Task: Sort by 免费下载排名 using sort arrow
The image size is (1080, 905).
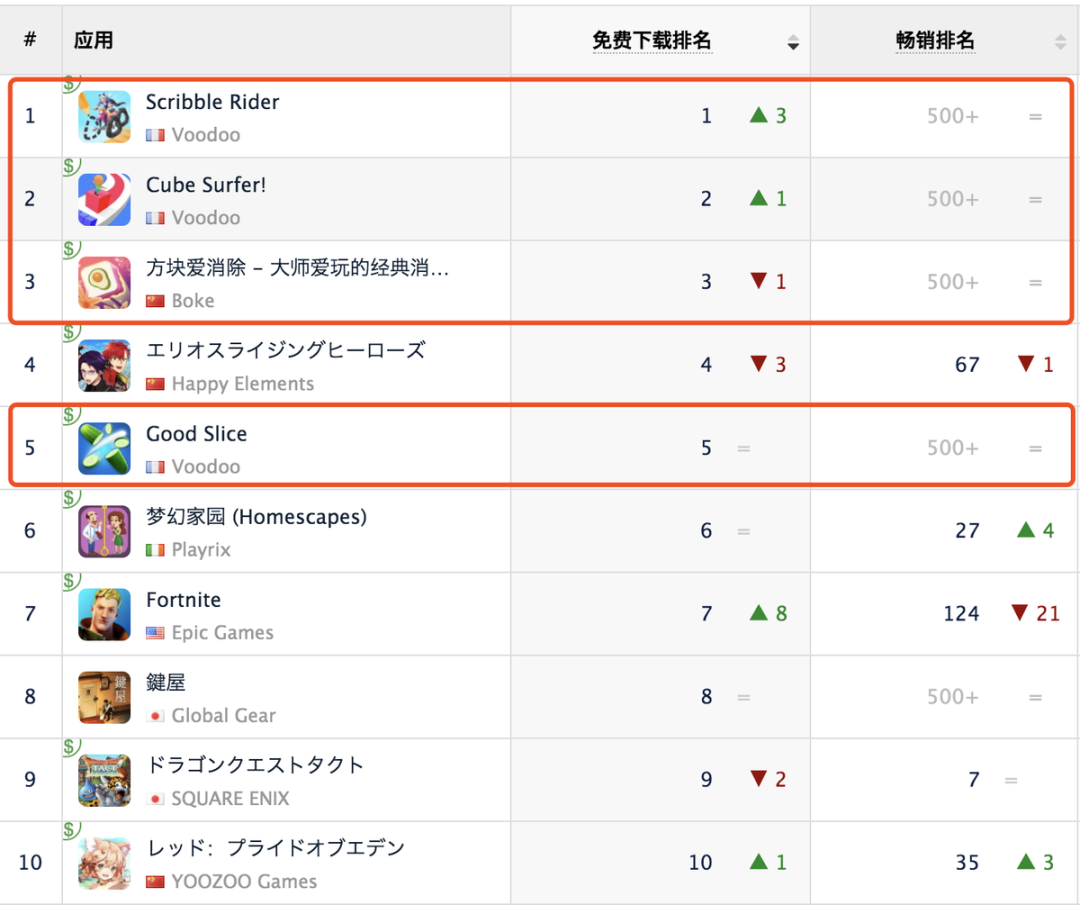Action: click(x=793, y=42)
